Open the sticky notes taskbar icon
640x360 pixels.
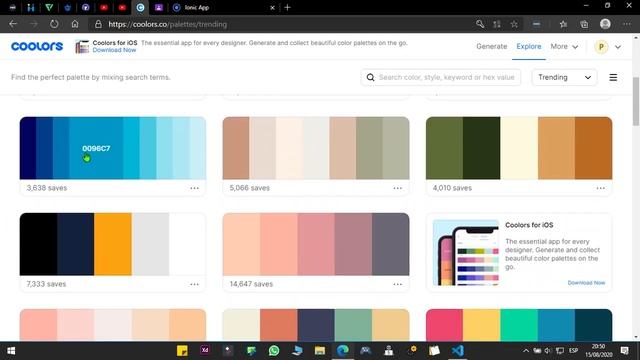pos(182,351)
